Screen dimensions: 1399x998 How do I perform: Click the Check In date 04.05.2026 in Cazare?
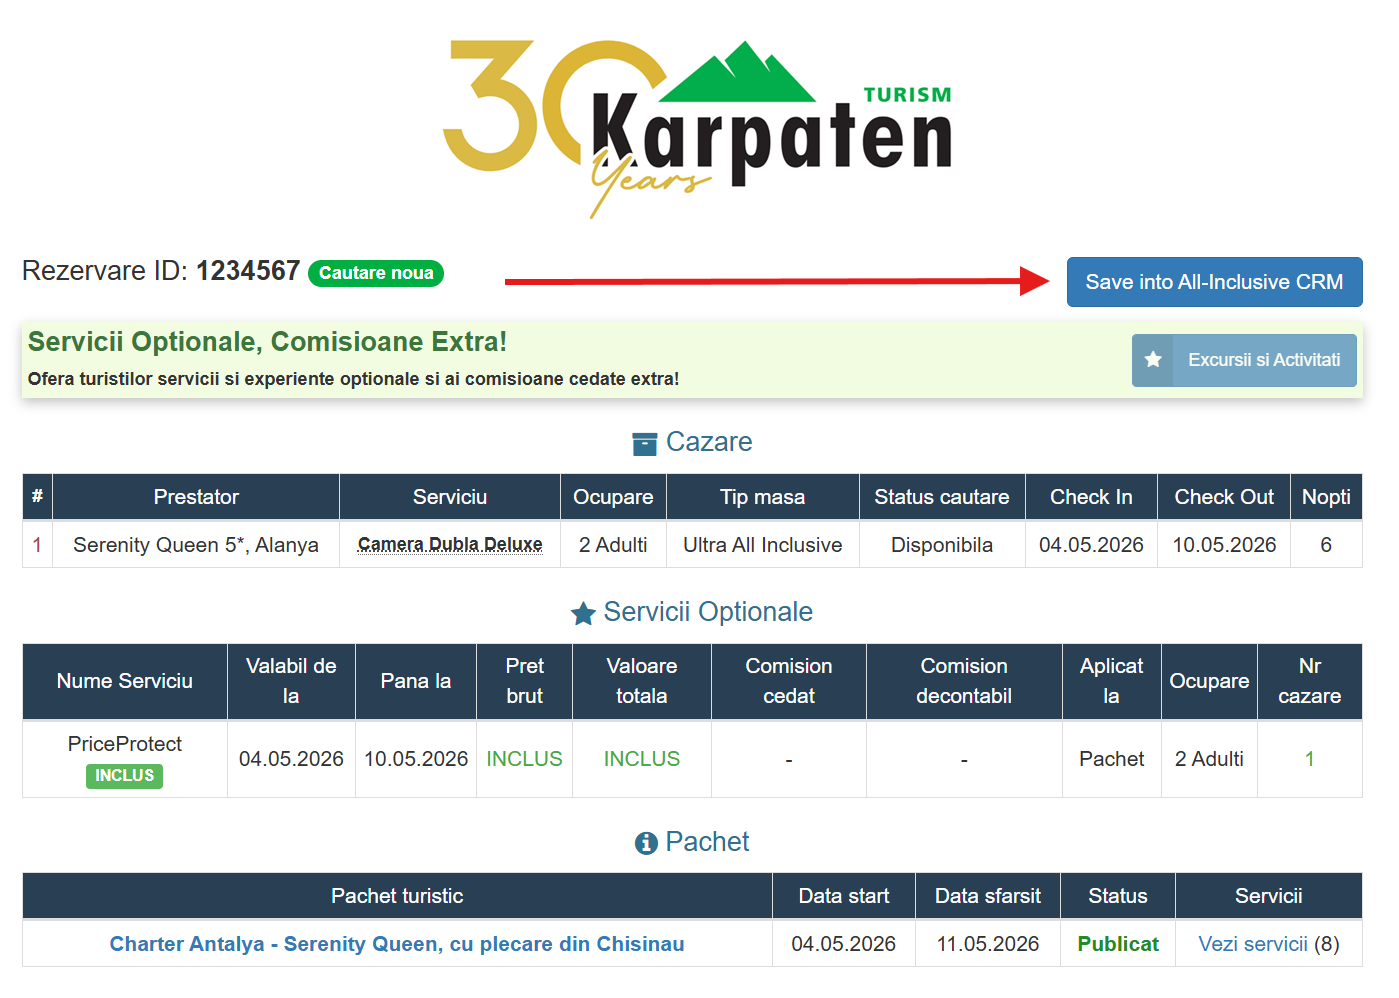[1091, 545]
